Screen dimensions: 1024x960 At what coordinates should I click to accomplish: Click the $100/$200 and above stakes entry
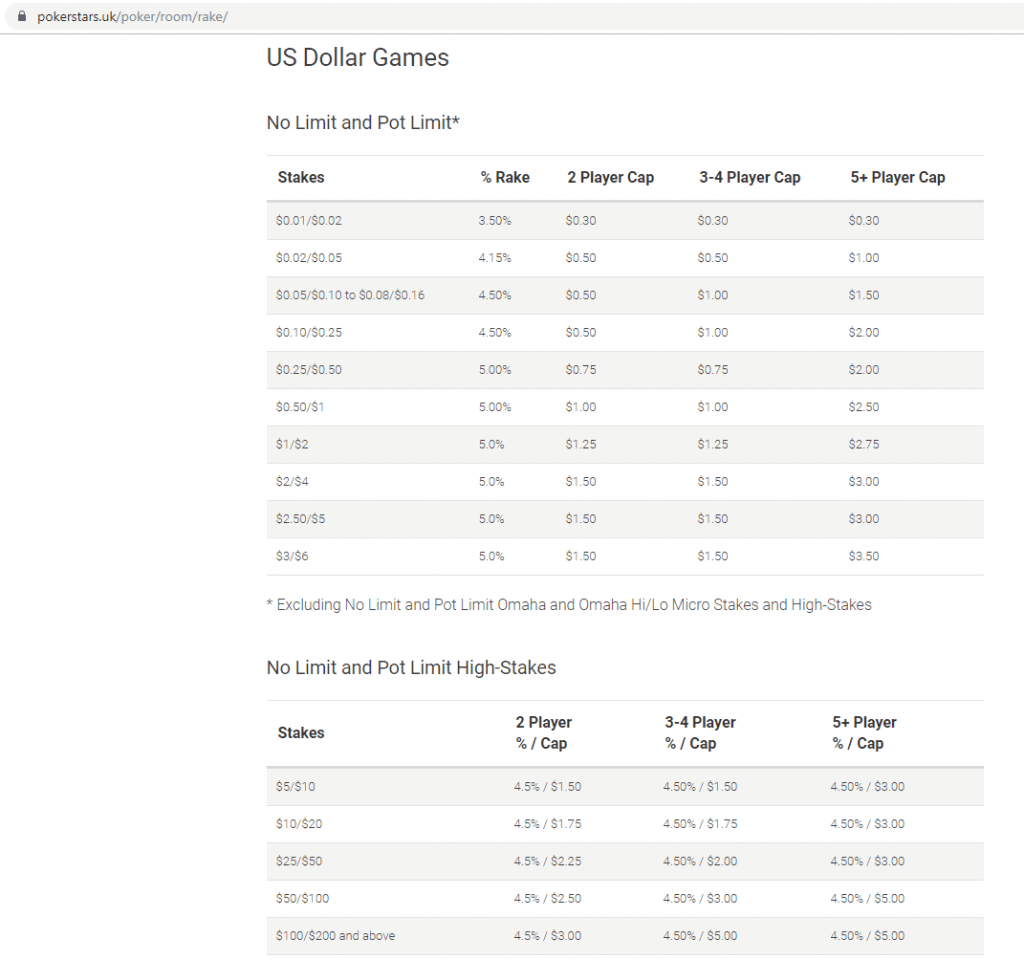click(336, 936)
